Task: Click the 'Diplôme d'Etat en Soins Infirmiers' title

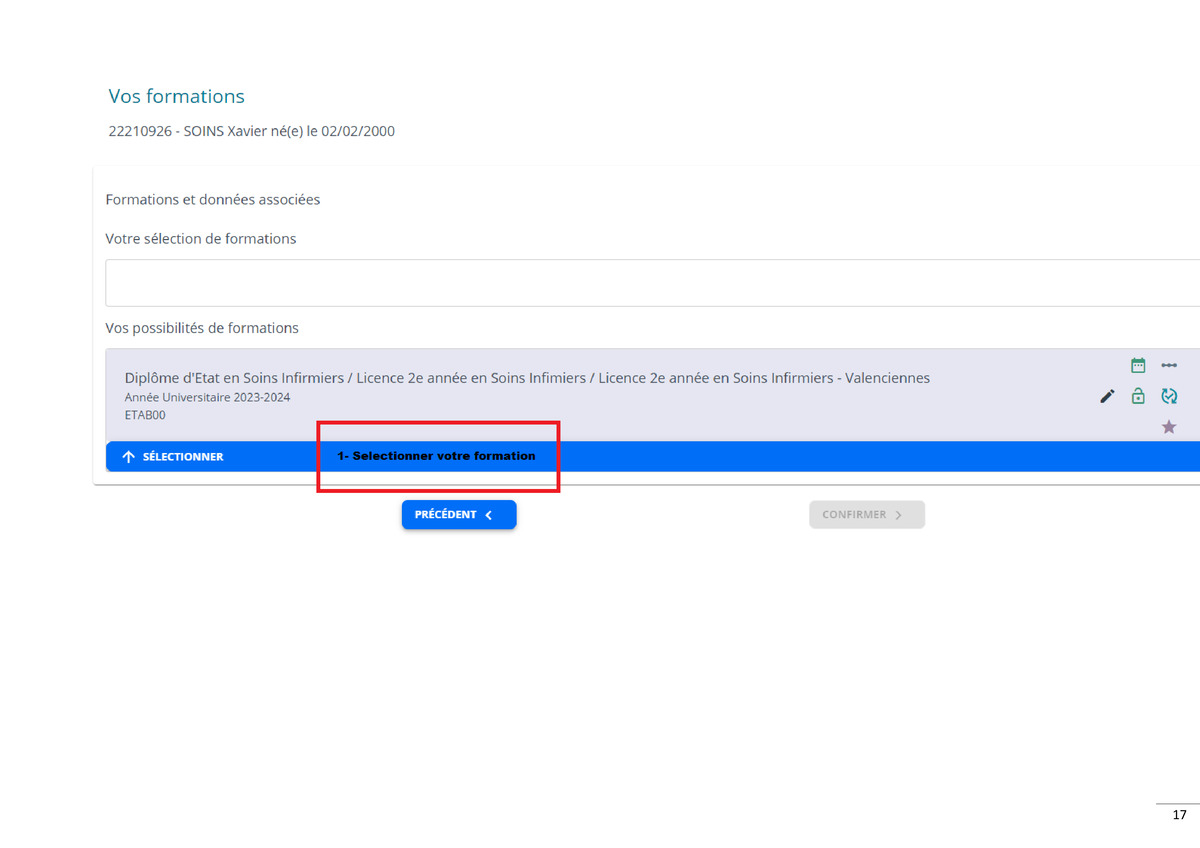Action: point(527,378)
